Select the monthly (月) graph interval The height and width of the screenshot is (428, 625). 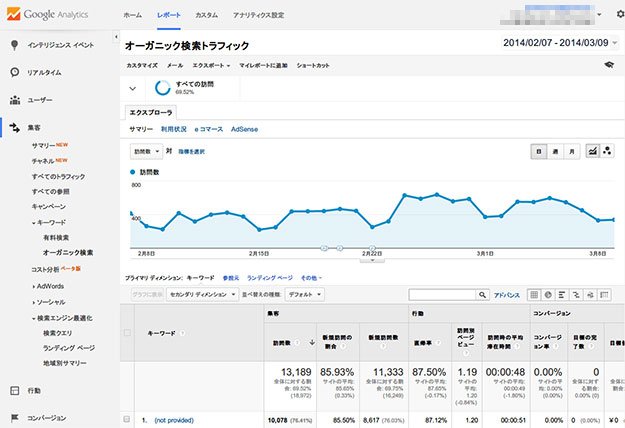572,151
